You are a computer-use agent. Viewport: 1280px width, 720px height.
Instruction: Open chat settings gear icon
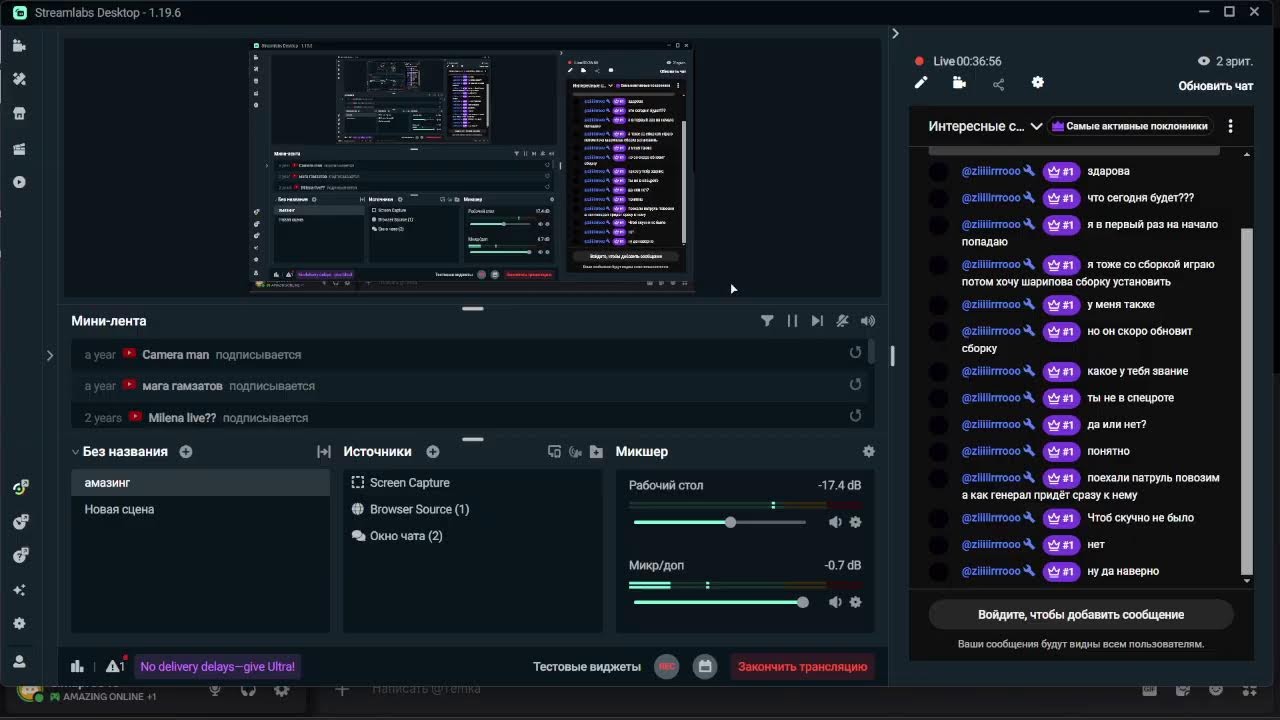(1037, 83)
